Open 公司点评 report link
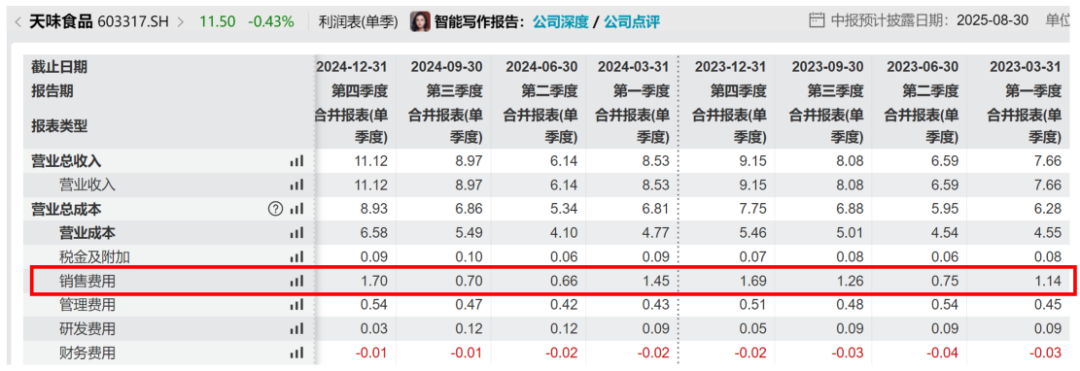 (632, 21)
